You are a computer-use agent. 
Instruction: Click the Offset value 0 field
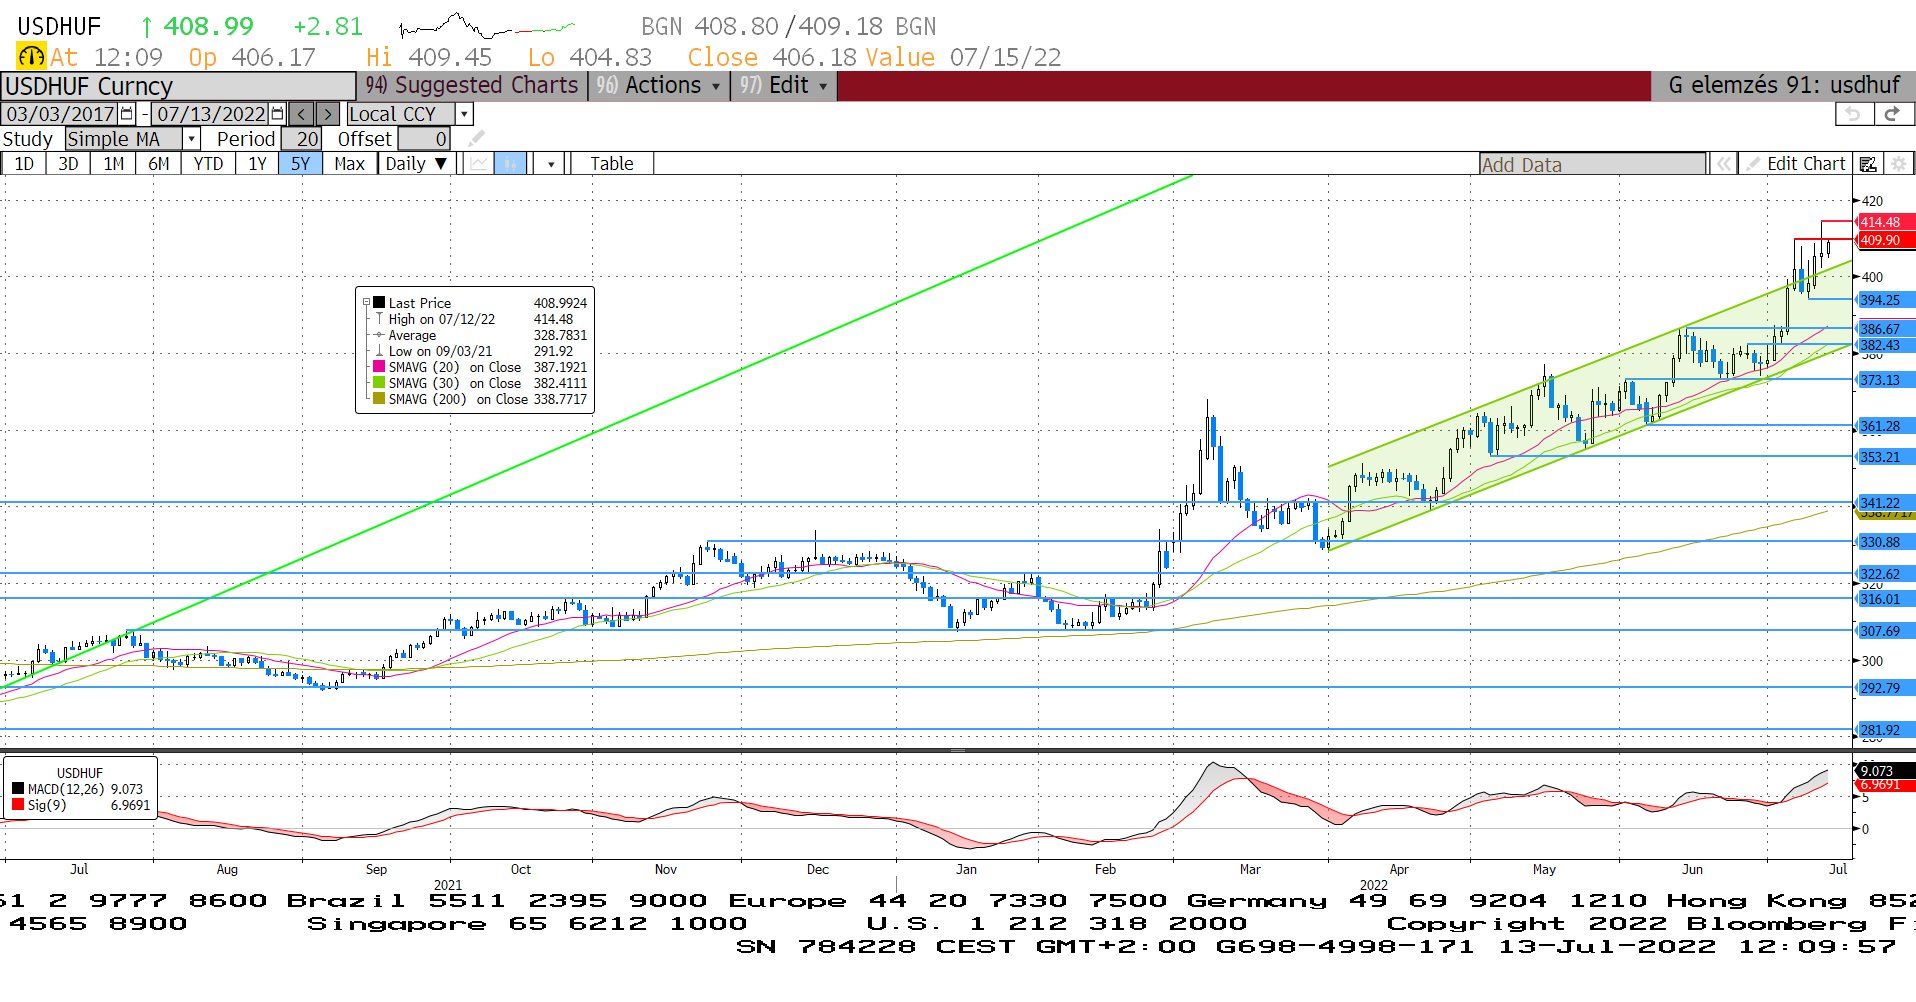(x=424, y=139)
